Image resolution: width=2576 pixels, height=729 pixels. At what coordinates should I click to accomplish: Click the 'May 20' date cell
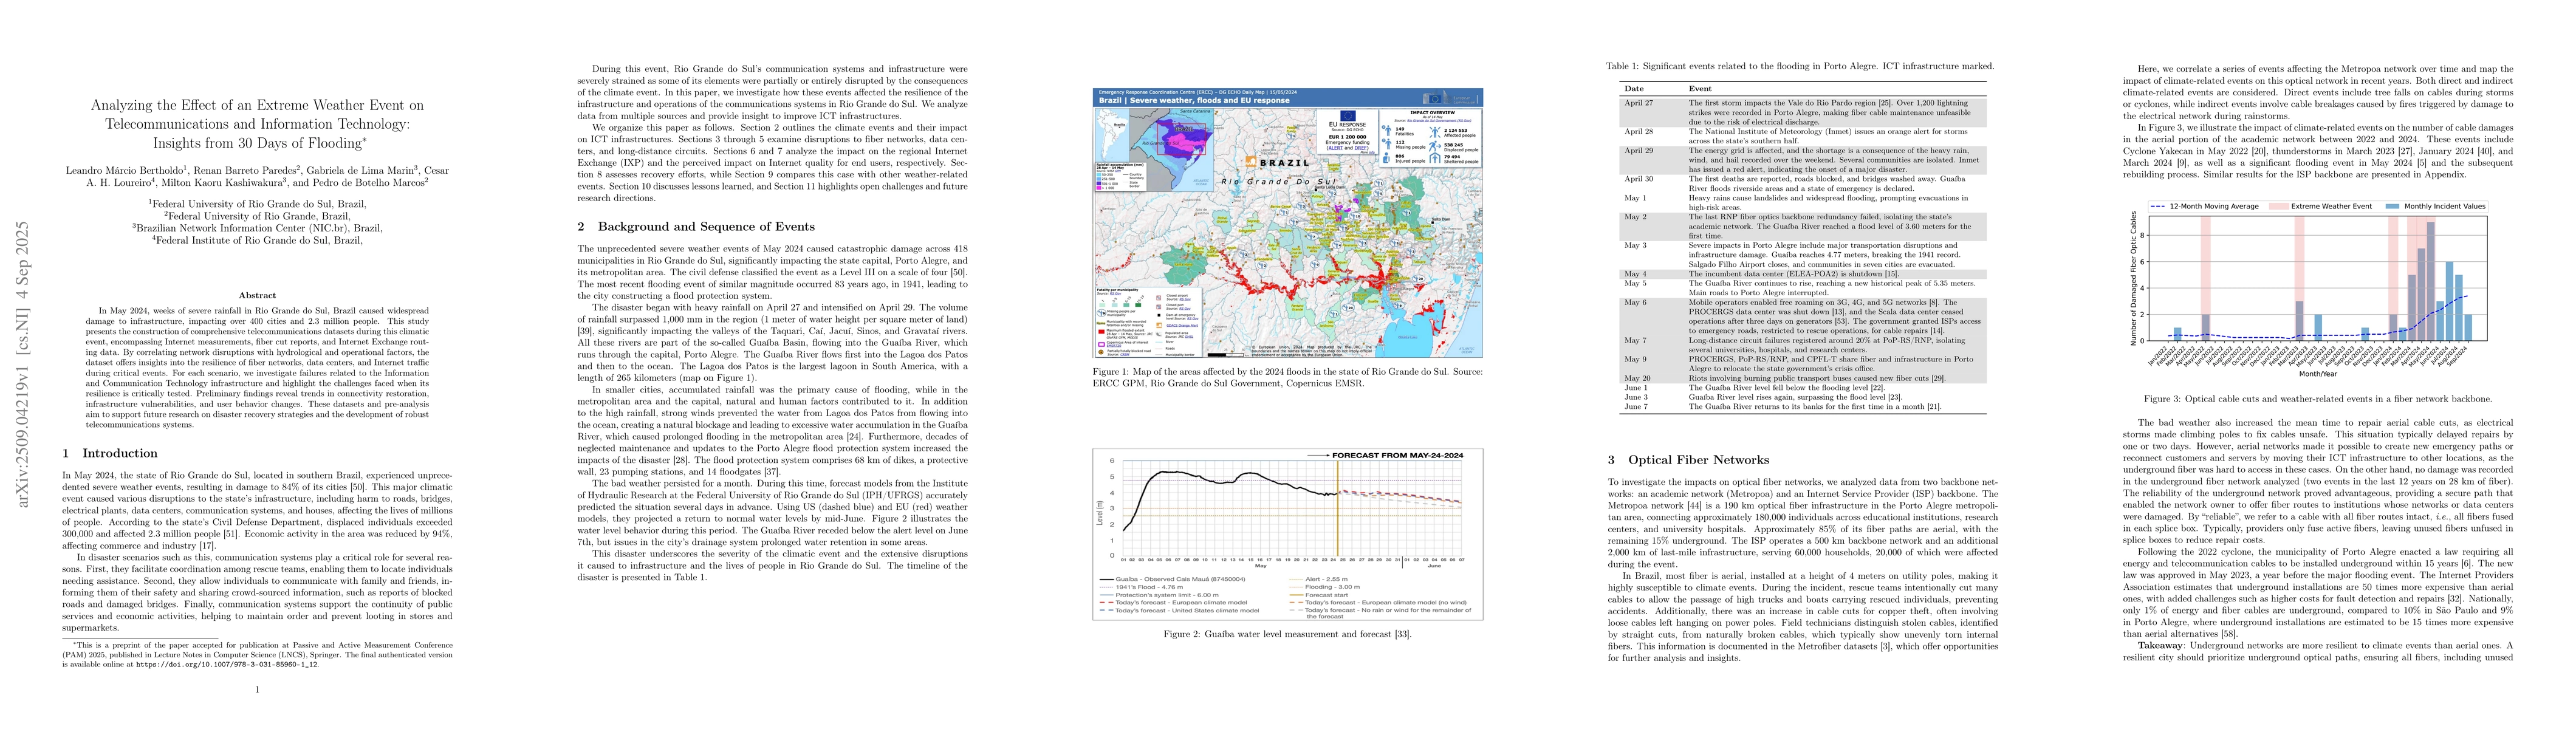[1637, 378]
